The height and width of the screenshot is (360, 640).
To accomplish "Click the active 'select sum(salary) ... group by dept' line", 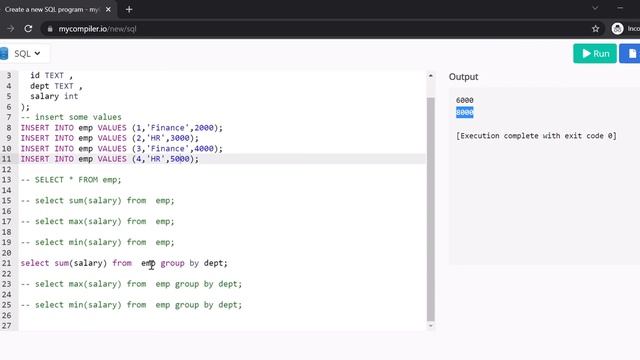I will pyautogui.click(x=124, y=263).
